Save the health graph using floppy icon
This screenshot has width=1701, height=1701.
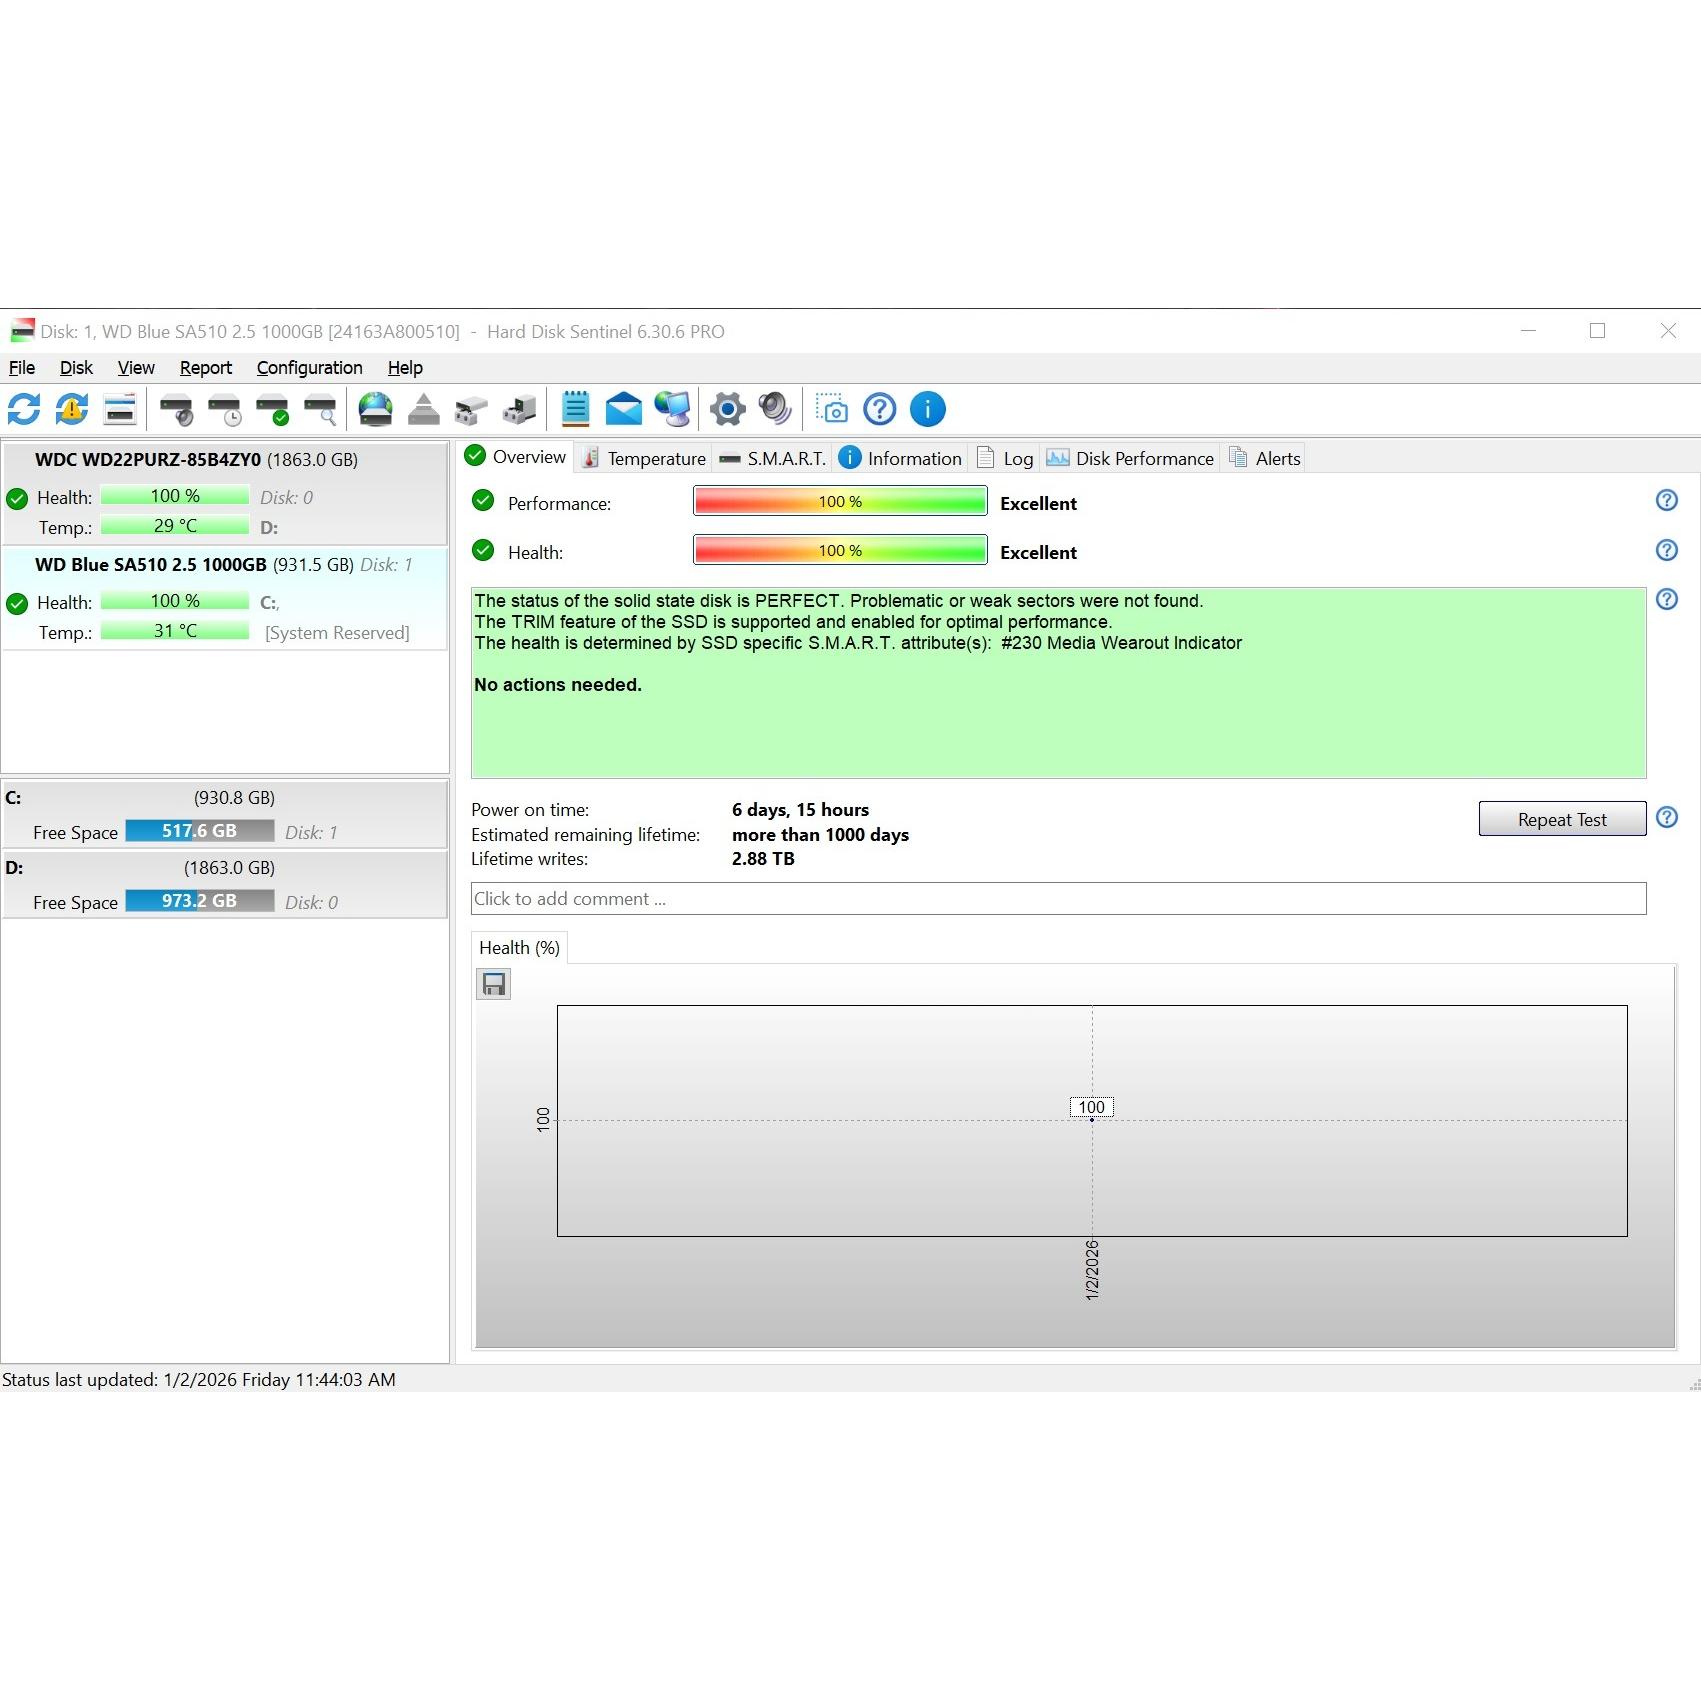click(493, 984)
